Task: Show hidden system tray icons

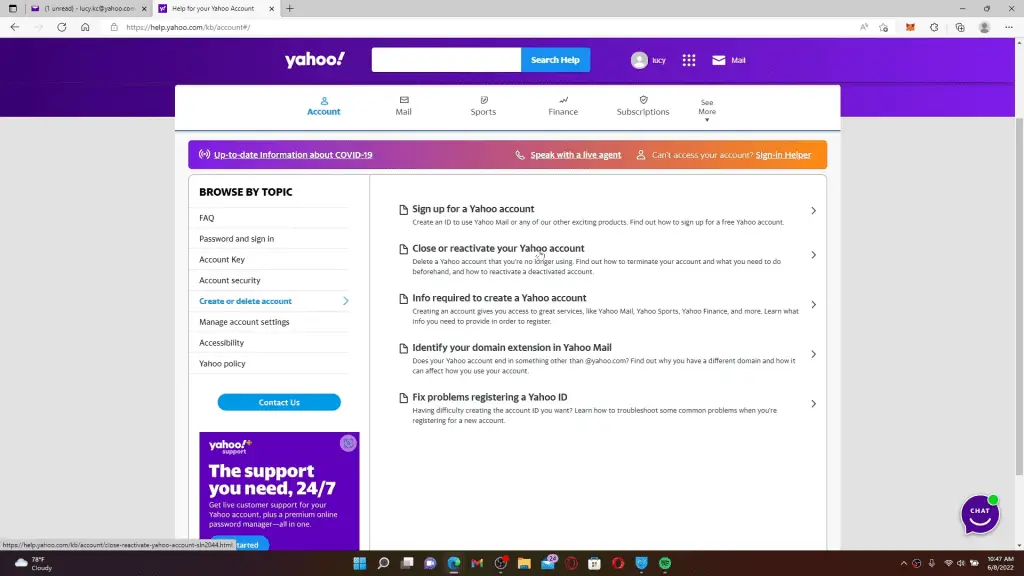Action: pyautogui.click(x=904, y=563)
